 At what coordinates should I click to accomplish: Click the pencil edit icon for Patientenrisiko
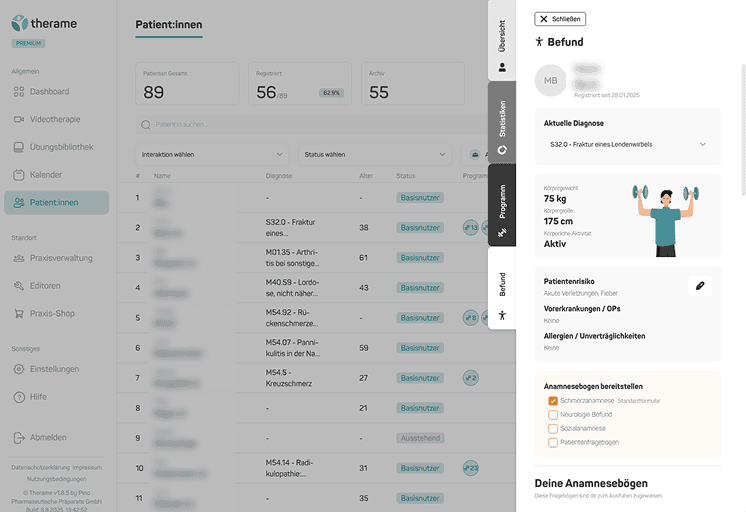tap(700, 286)
